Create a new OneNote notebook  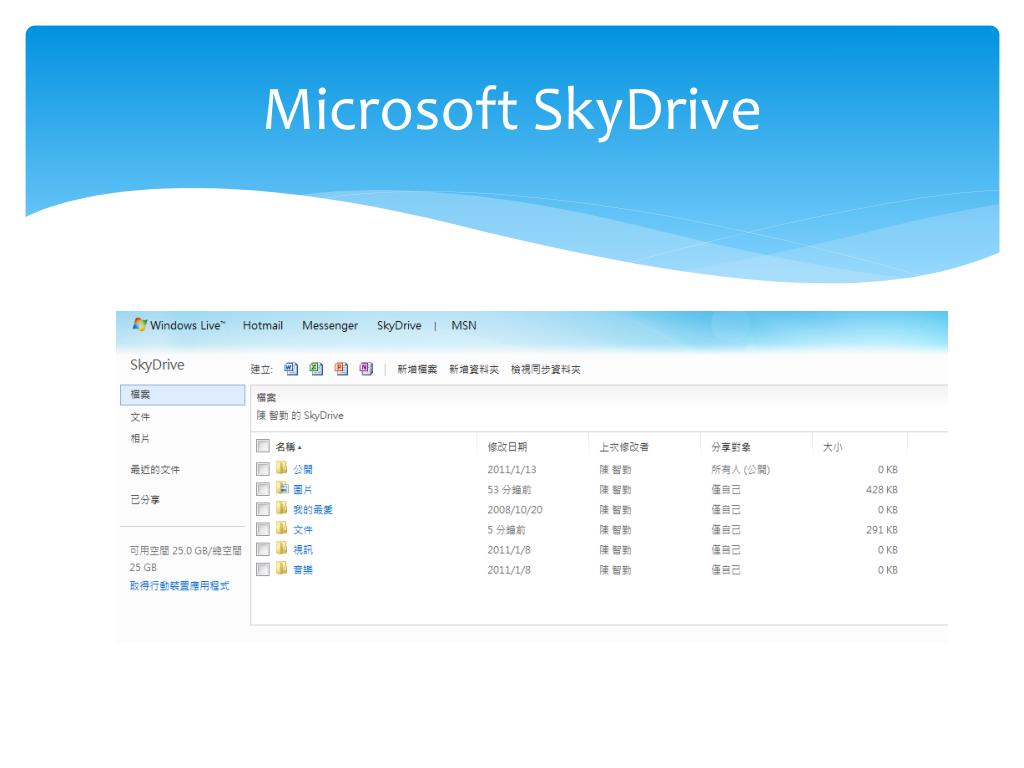(x=366, y=369)
